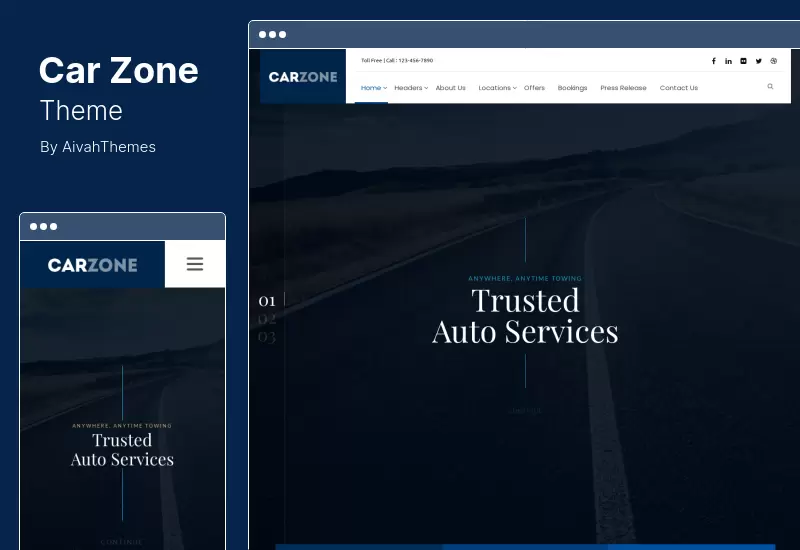The height and width of the screenshot is (550, 800).
Task: Go to the Bookings page
Action: 572,88
